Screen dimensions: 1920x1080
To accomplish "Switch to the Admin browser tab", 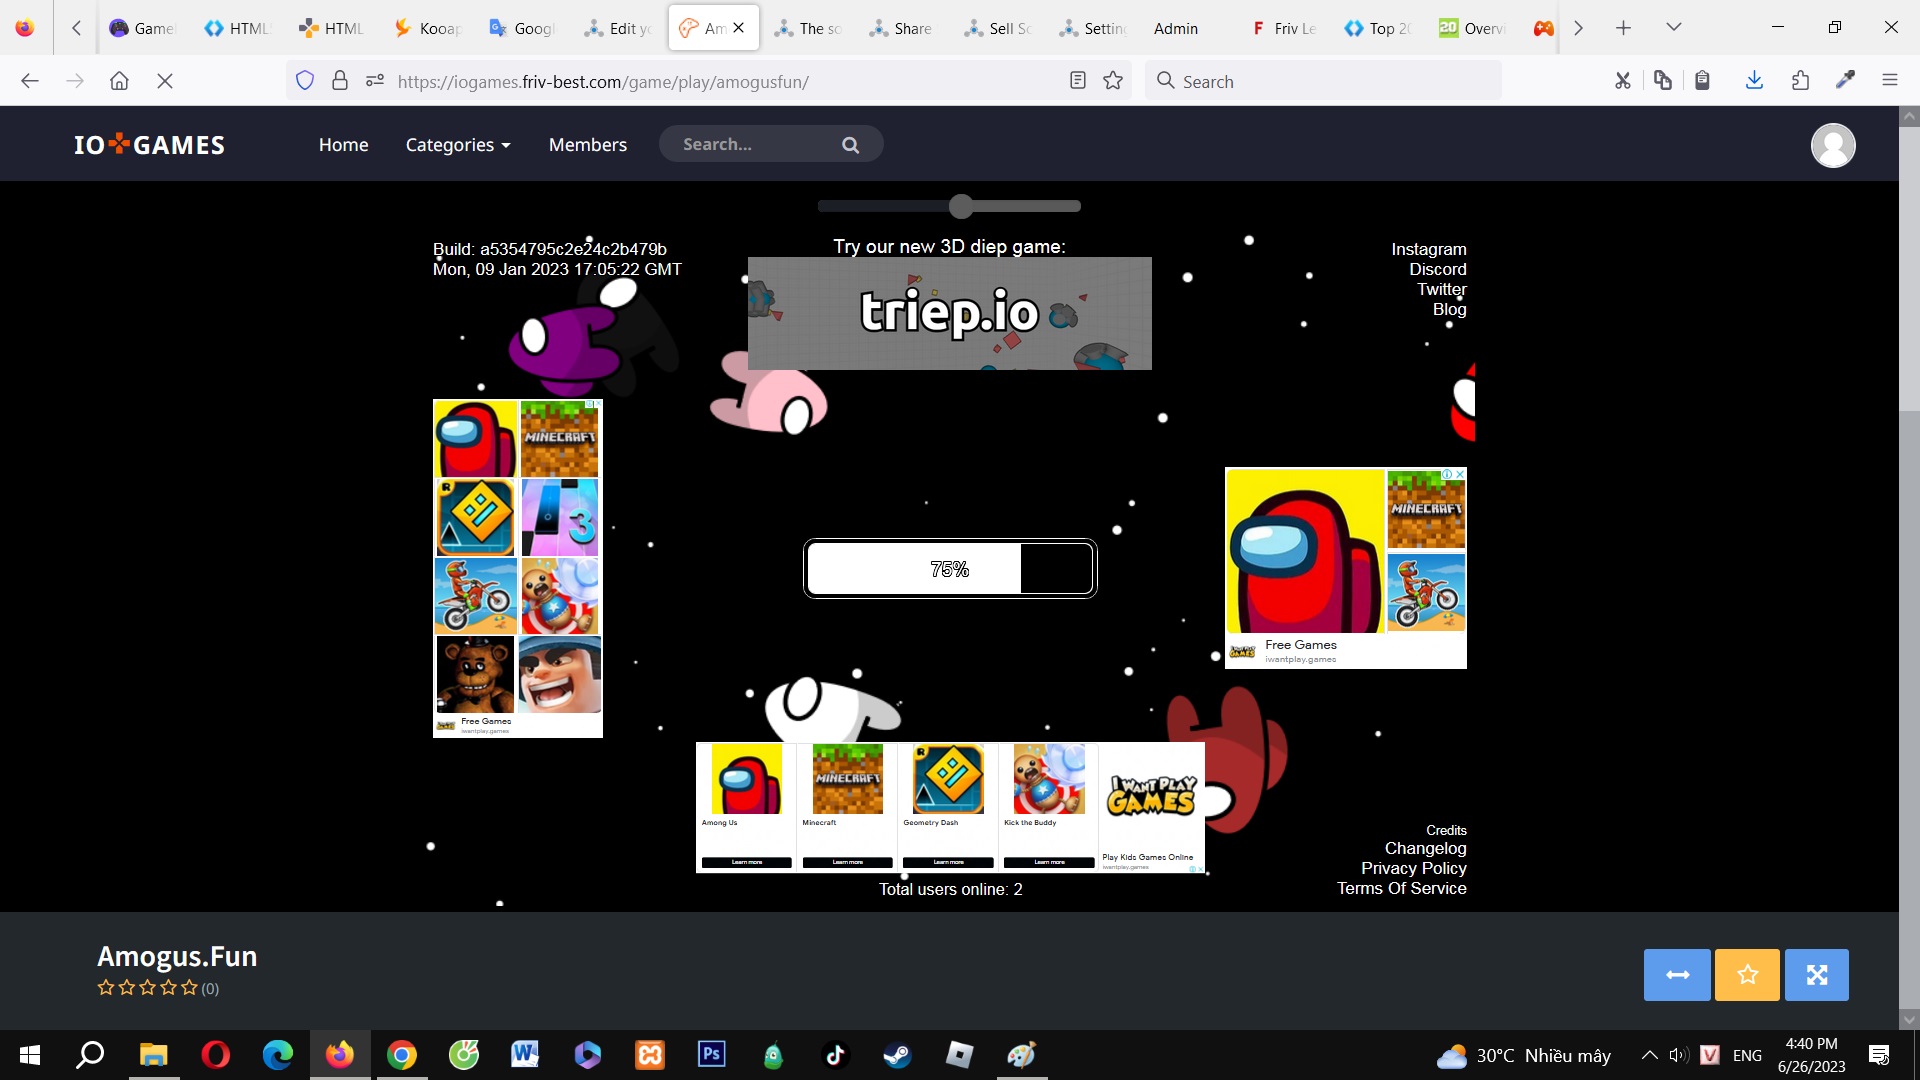I will [1175, 28].
